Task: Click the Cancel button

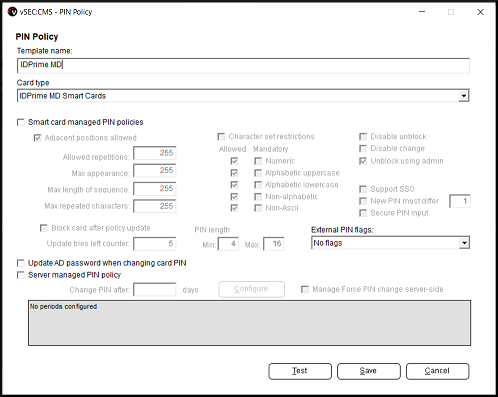Action: [x=437, y=371]
